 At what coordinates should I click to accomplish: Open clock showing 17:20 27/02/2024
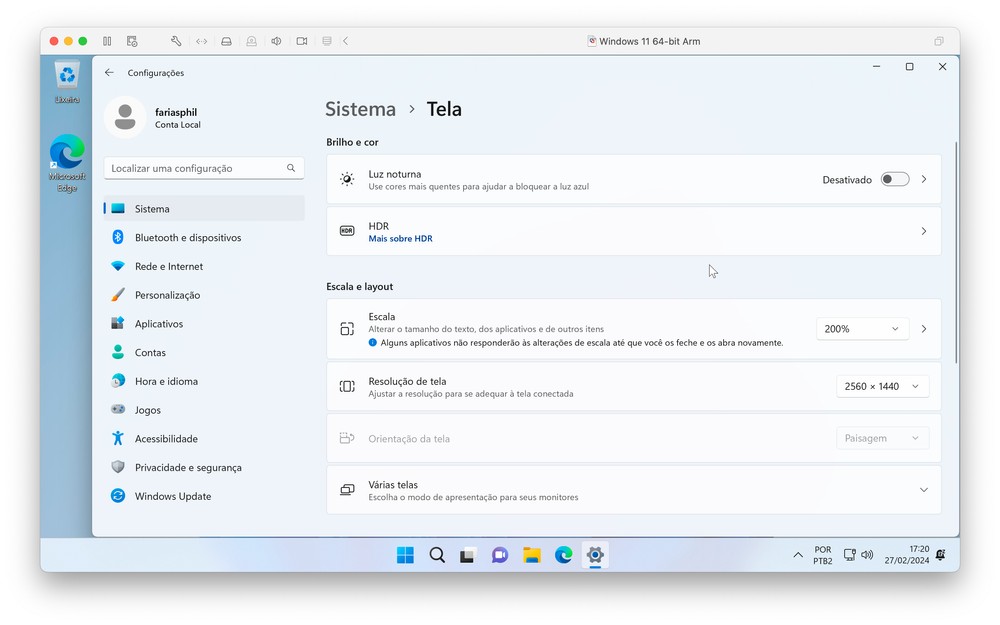pos(906,555)
